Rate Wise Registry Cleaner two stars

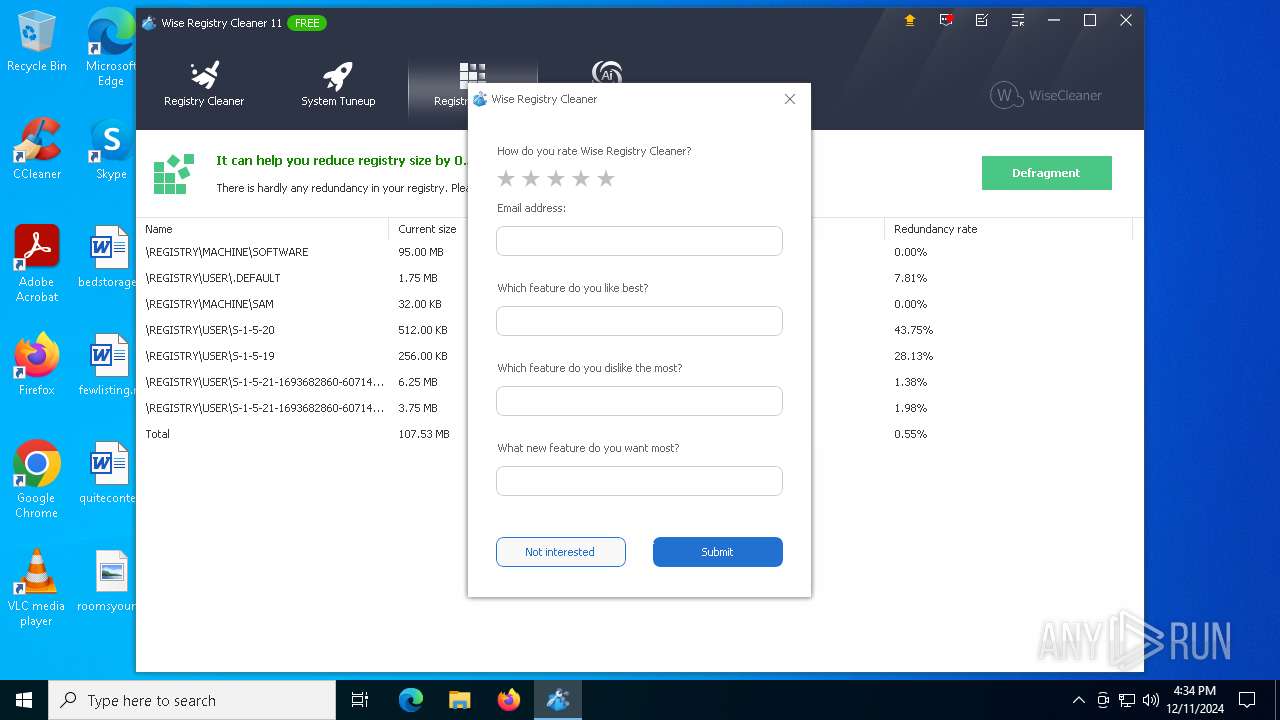tap(531, 178)
